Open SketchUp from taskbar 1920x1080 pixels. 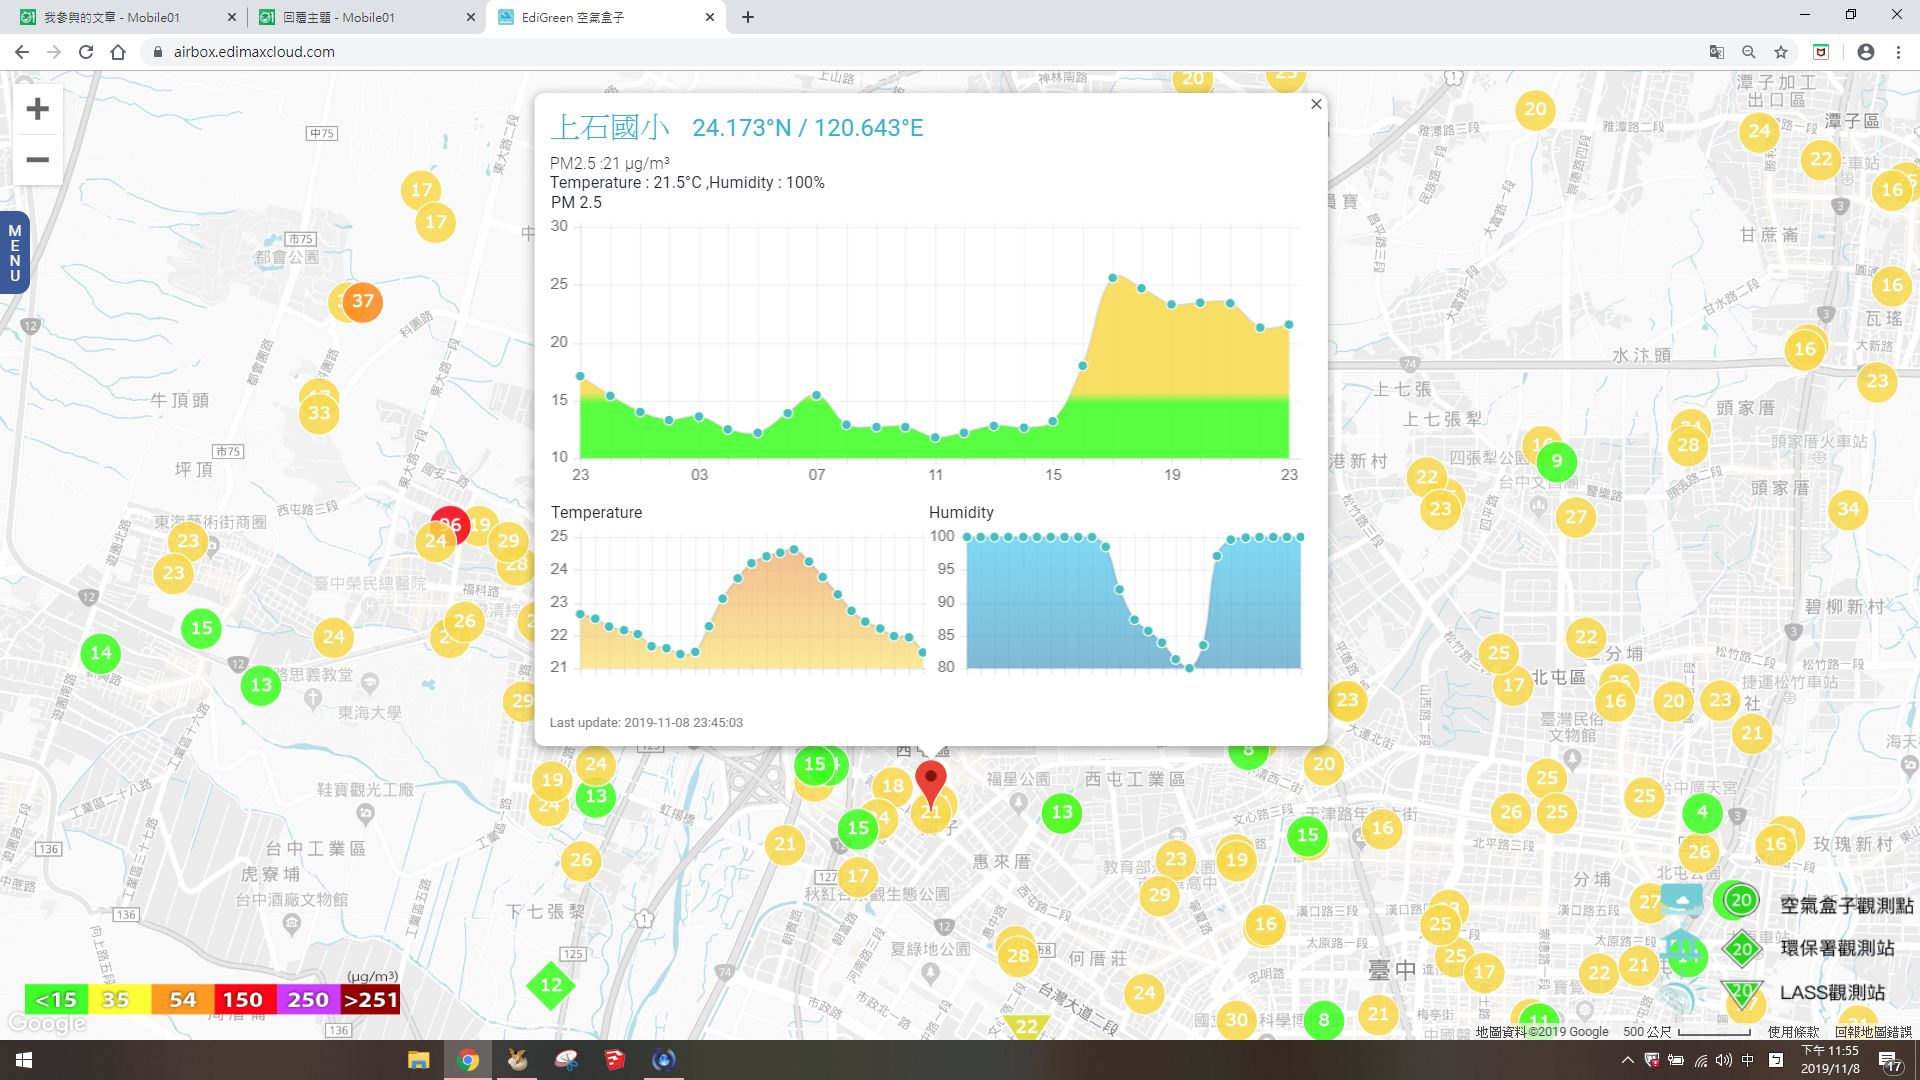pyautogui.click(x=615, y=1060)
